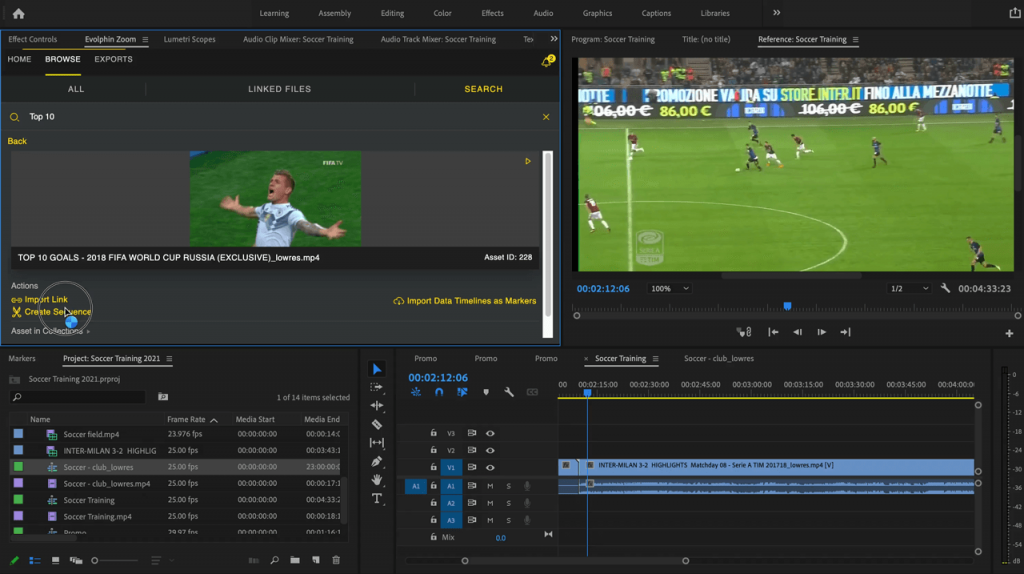Go to In point button

tap(773, 332)
